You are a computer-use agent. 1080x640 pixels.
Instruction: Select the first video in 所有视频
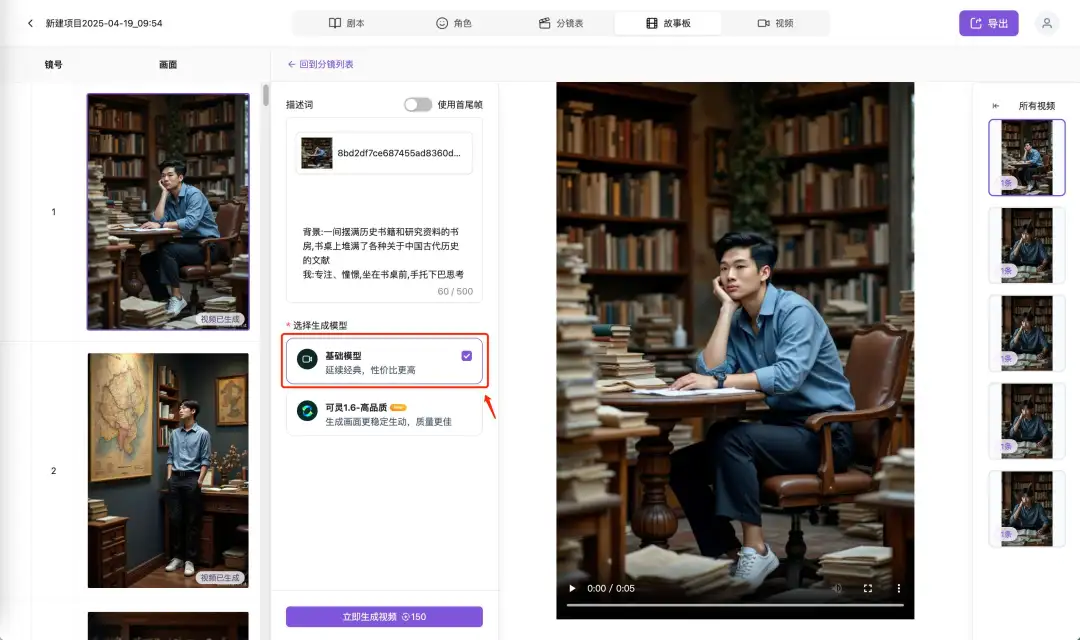[x=1026, y=158]
